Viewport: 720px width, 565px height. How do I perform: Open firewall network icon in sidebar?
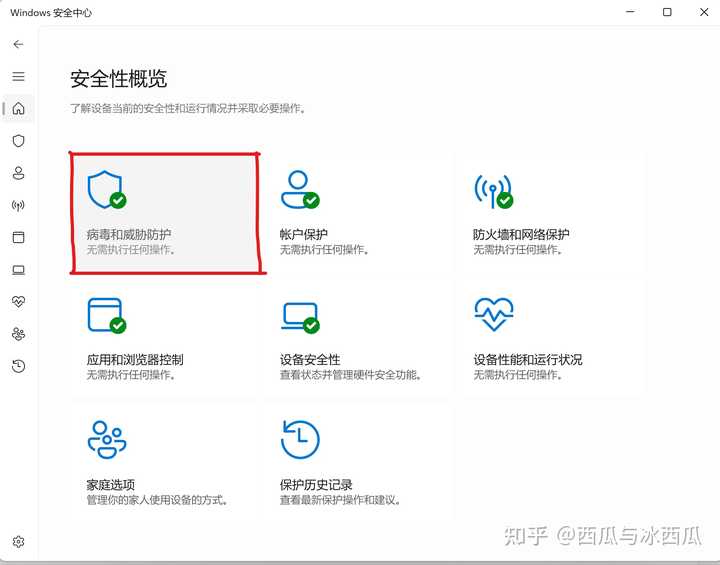point(18,205)
